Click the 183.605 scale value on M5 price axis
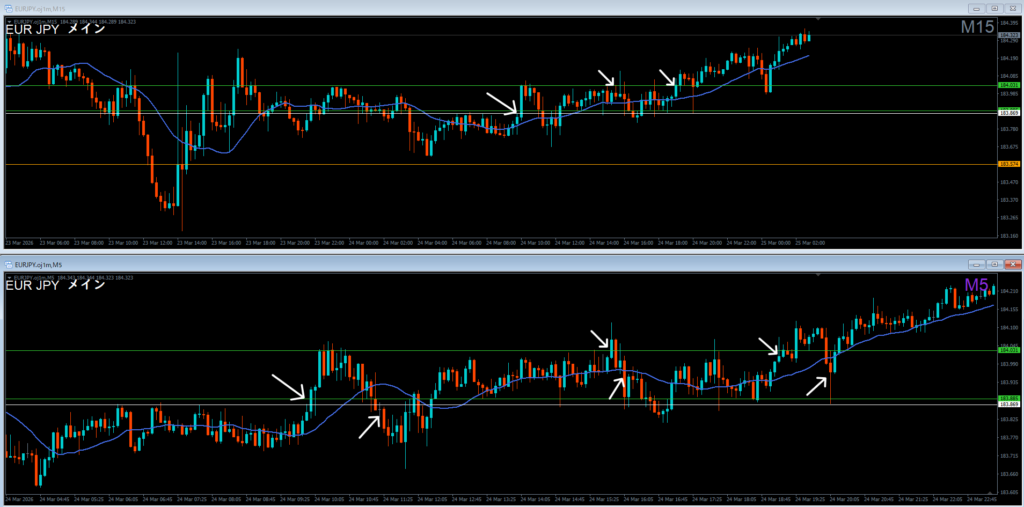 click(x=1009, y=492)
